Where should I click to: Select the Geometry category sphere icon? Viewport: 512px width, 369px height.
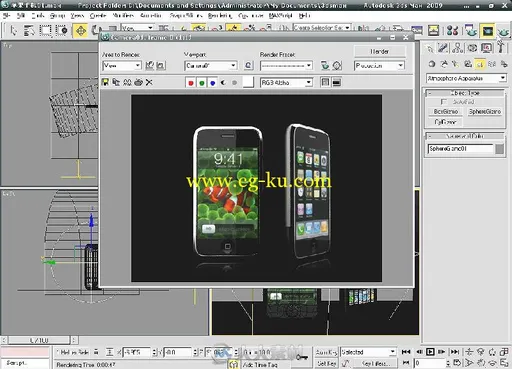[x=432, y=64]
